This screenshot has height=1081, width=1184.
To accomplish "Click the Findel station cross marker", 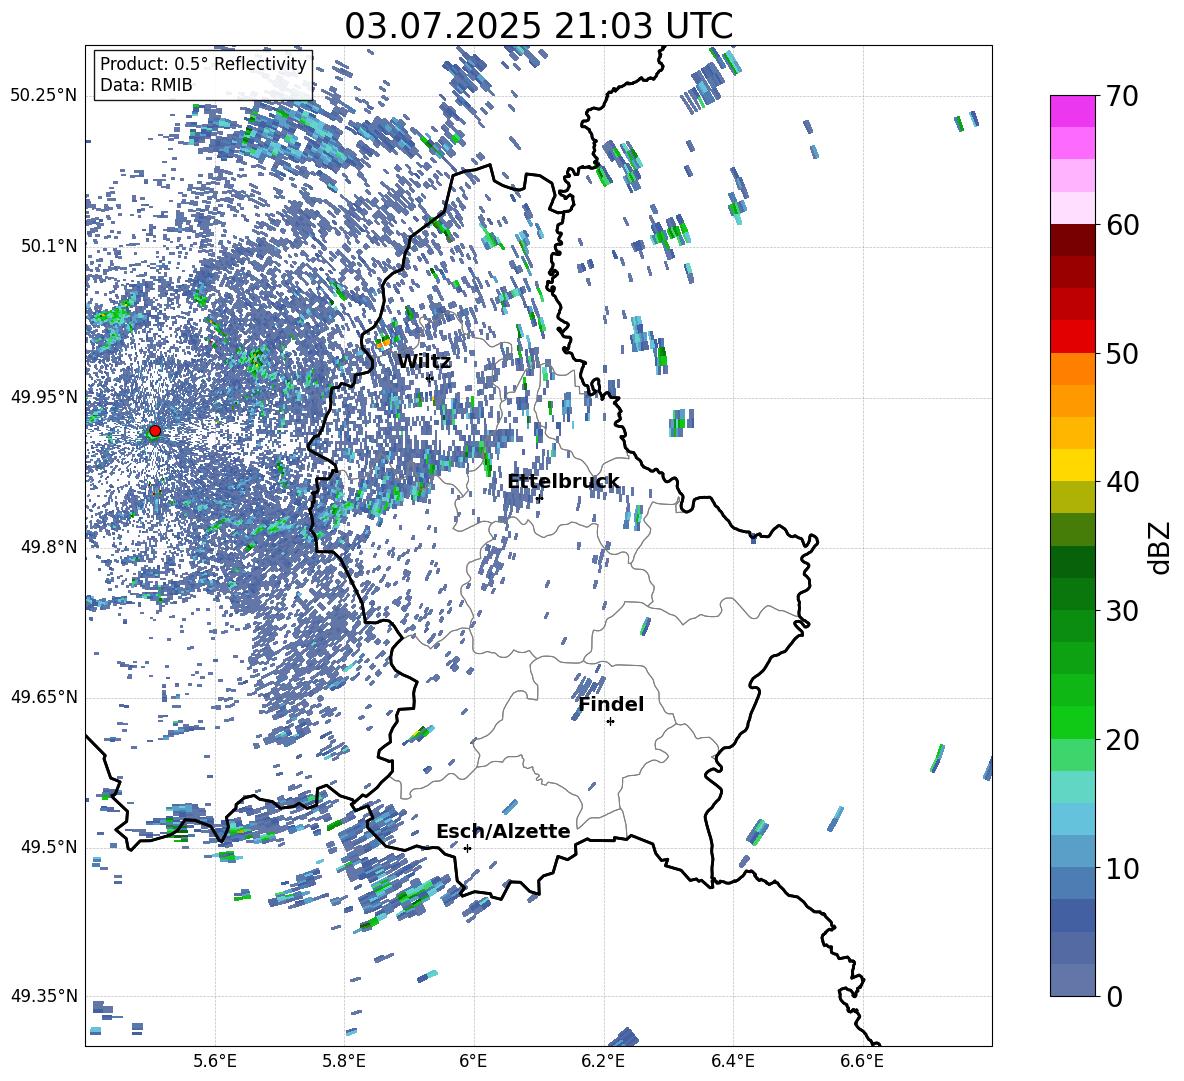I will [x=610, y=722].
